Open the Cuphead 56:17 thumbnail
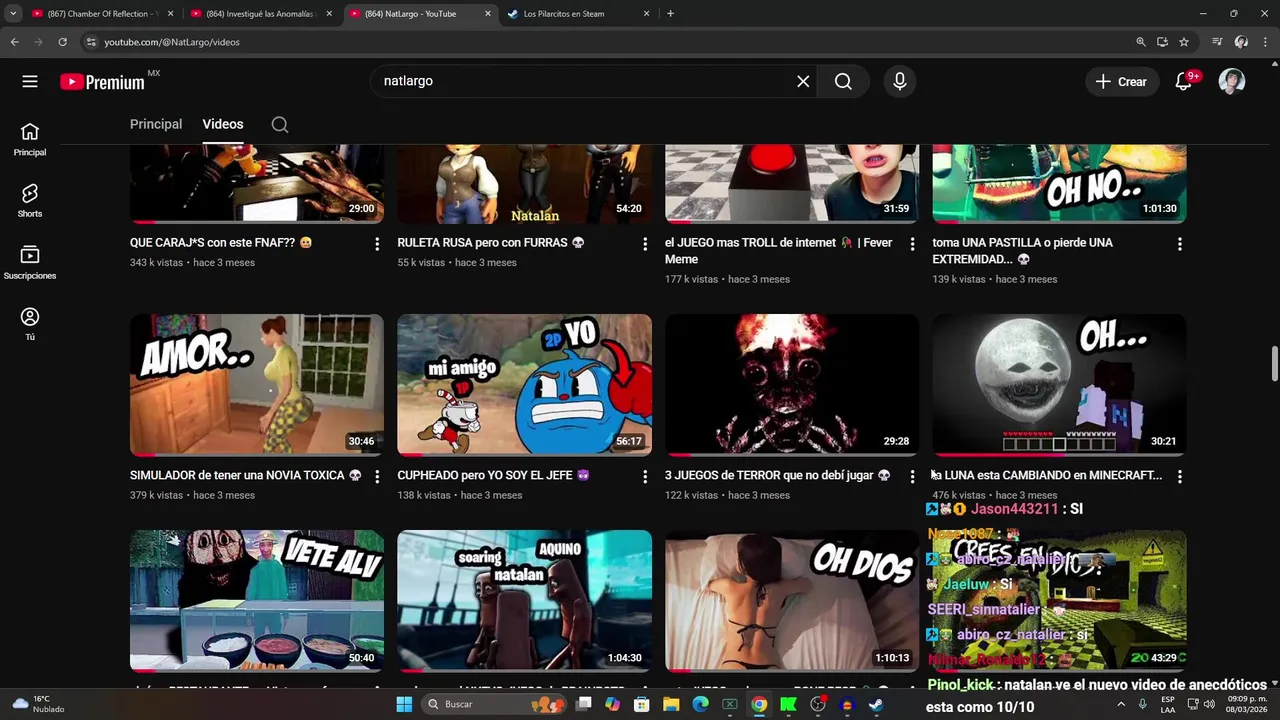The width and height of the screenshot is (1280, 720). [x=524, y=385]
